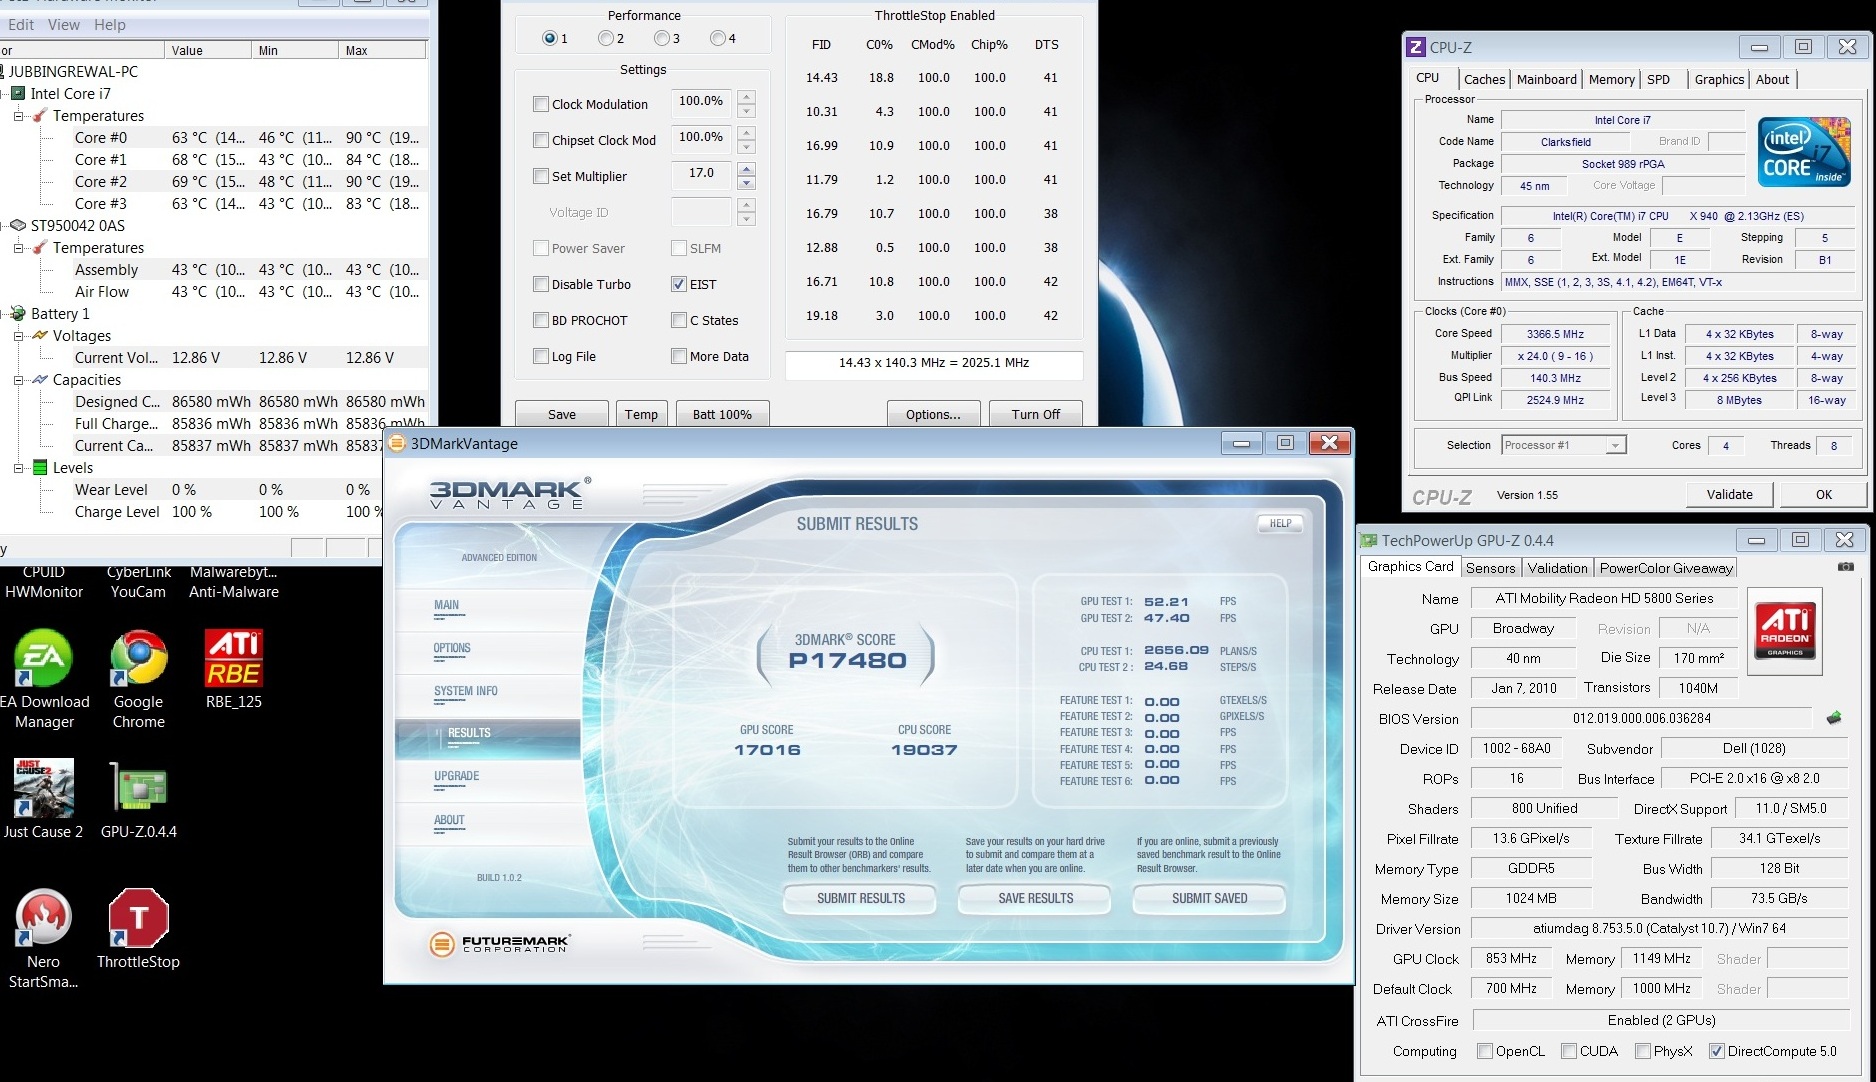Enable the More Data checkbox

(679, 356)
